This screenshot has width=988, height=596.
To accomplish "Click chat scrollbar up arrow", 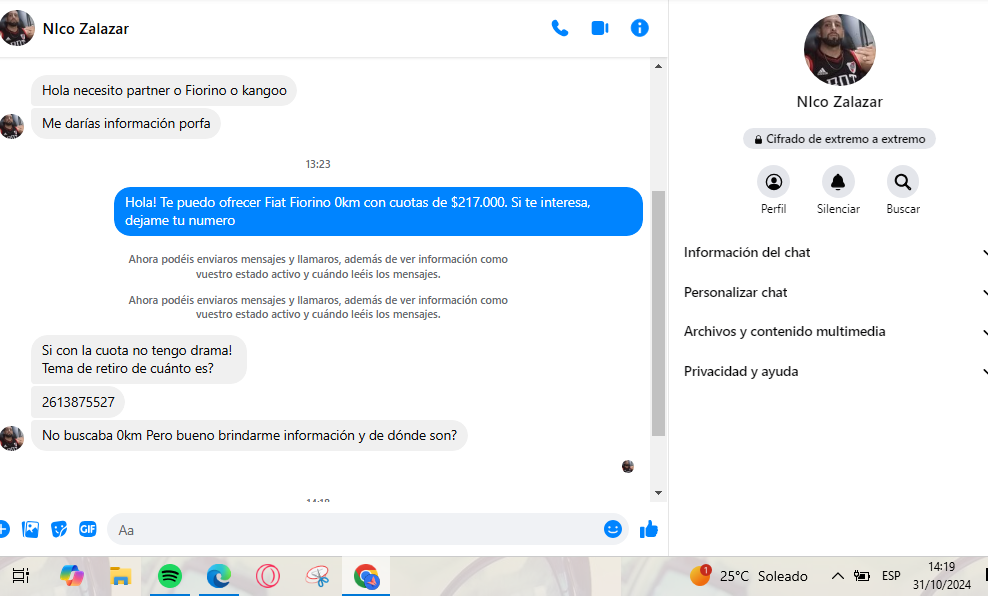I will [658, 66].
